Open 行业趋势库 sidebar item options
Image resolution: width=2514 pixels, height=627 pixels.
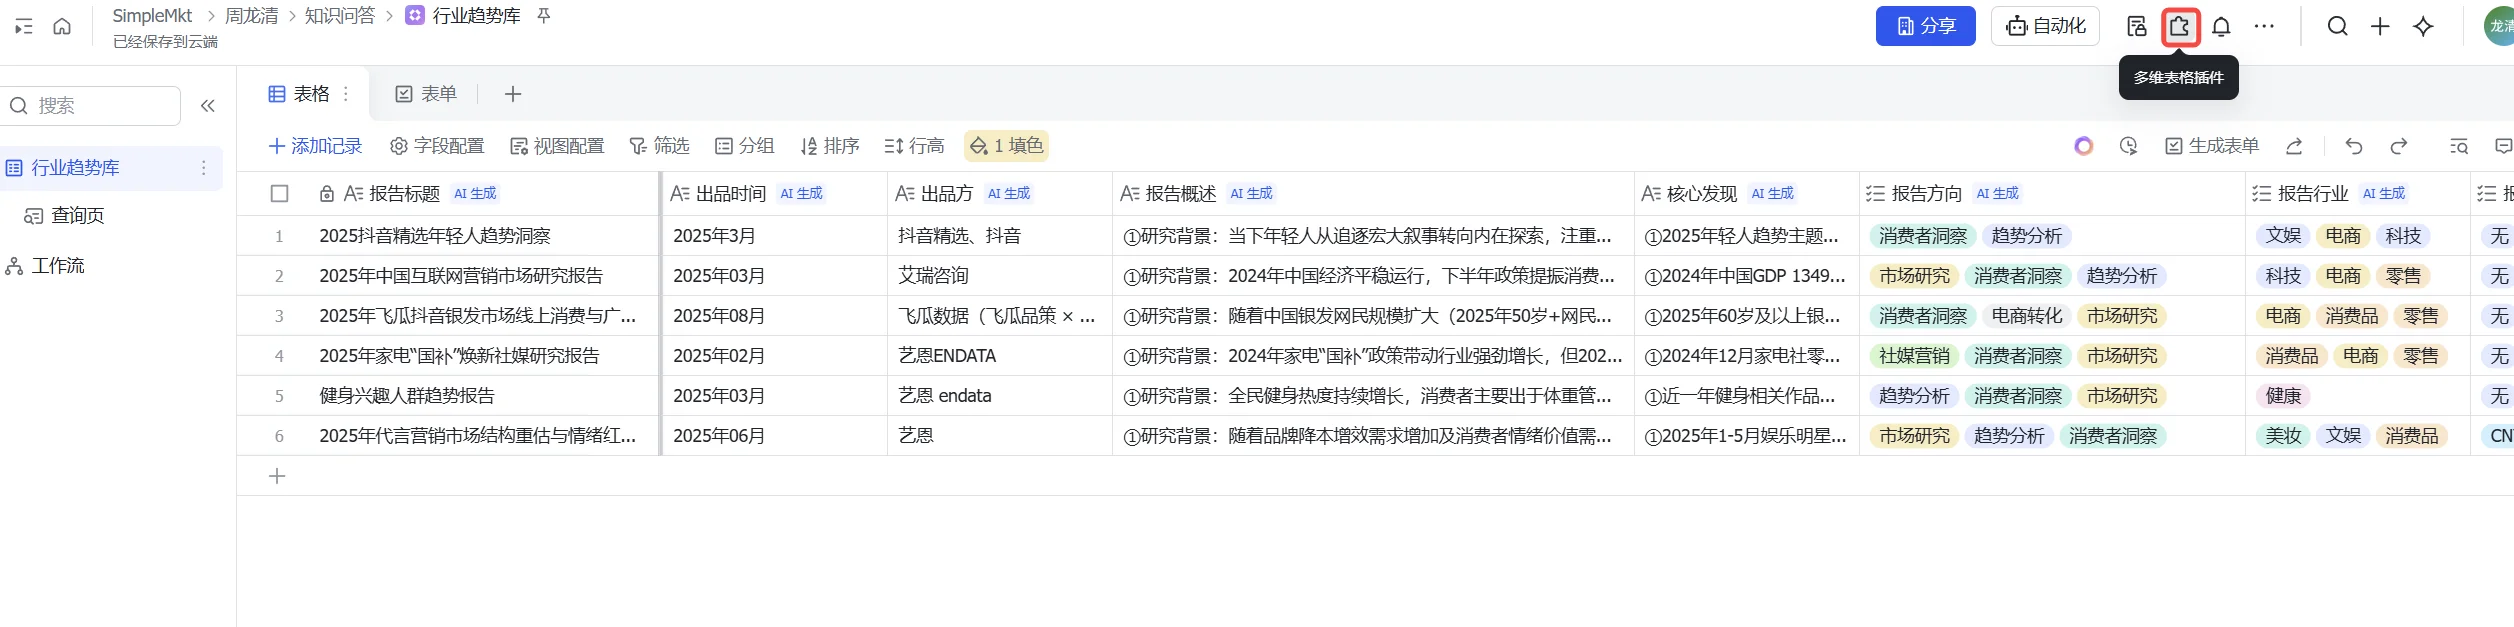pos(204,168)
